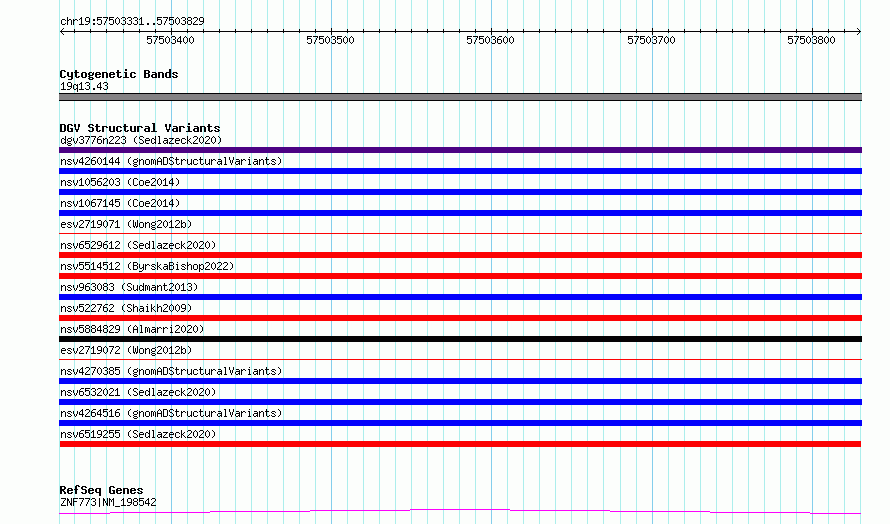Viewport: 890px width, 524px height.
Task: Open variant nsv4264516 (gnomADStructuralVariants) label
Action: coord(171,413)
